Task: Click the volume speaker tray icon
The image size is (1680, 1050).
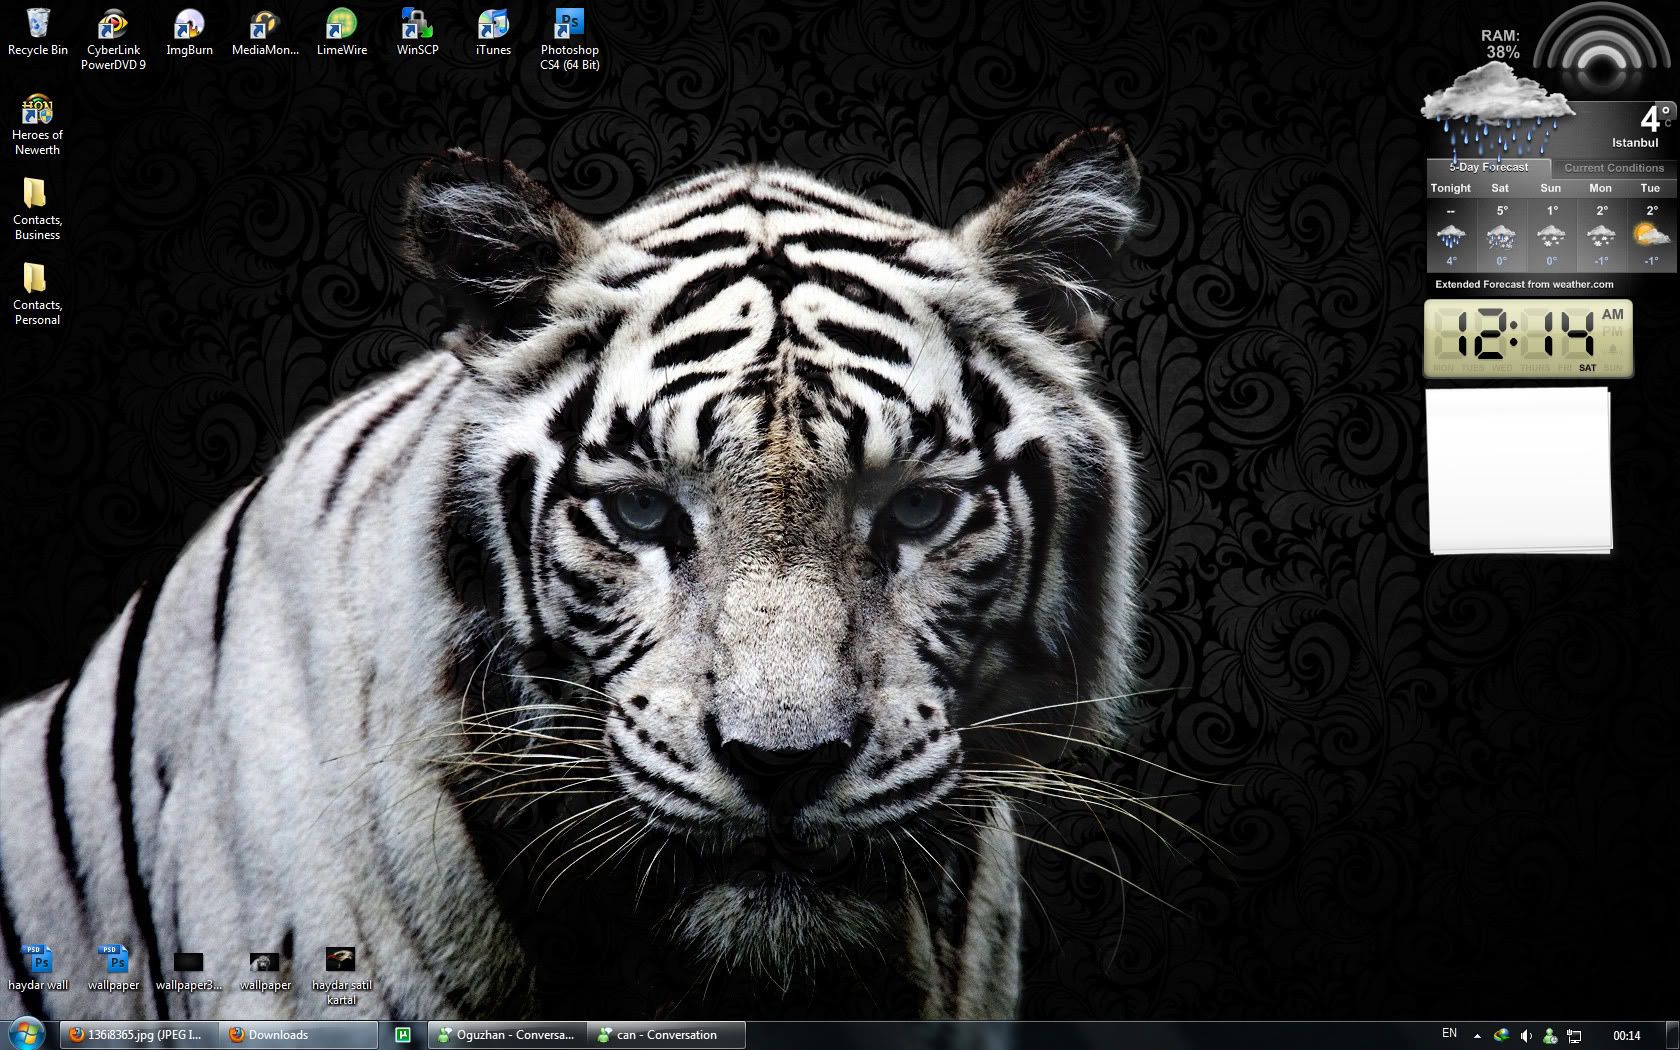Action: pyautogui.click(x=1526, y=1035)
